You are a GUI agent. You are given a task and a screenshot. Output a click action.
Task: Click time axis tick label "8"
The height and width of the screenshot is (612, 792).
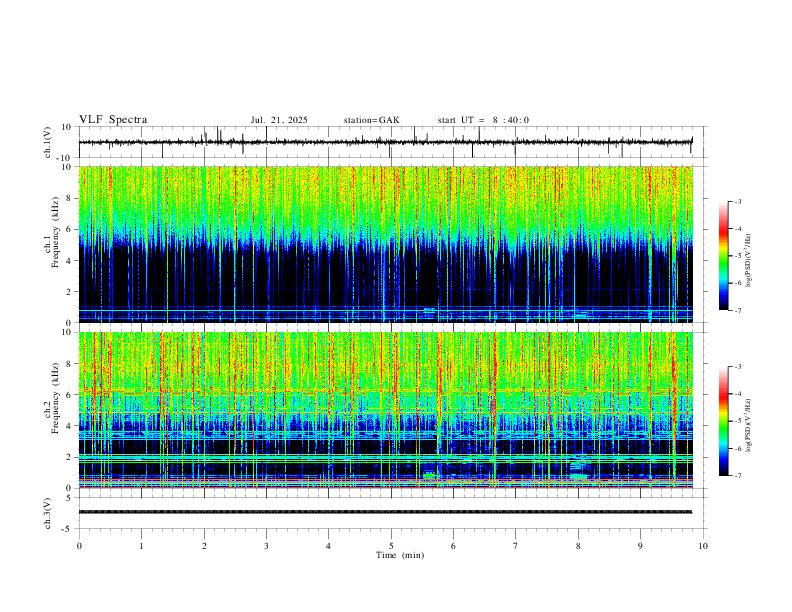(578, 546)
